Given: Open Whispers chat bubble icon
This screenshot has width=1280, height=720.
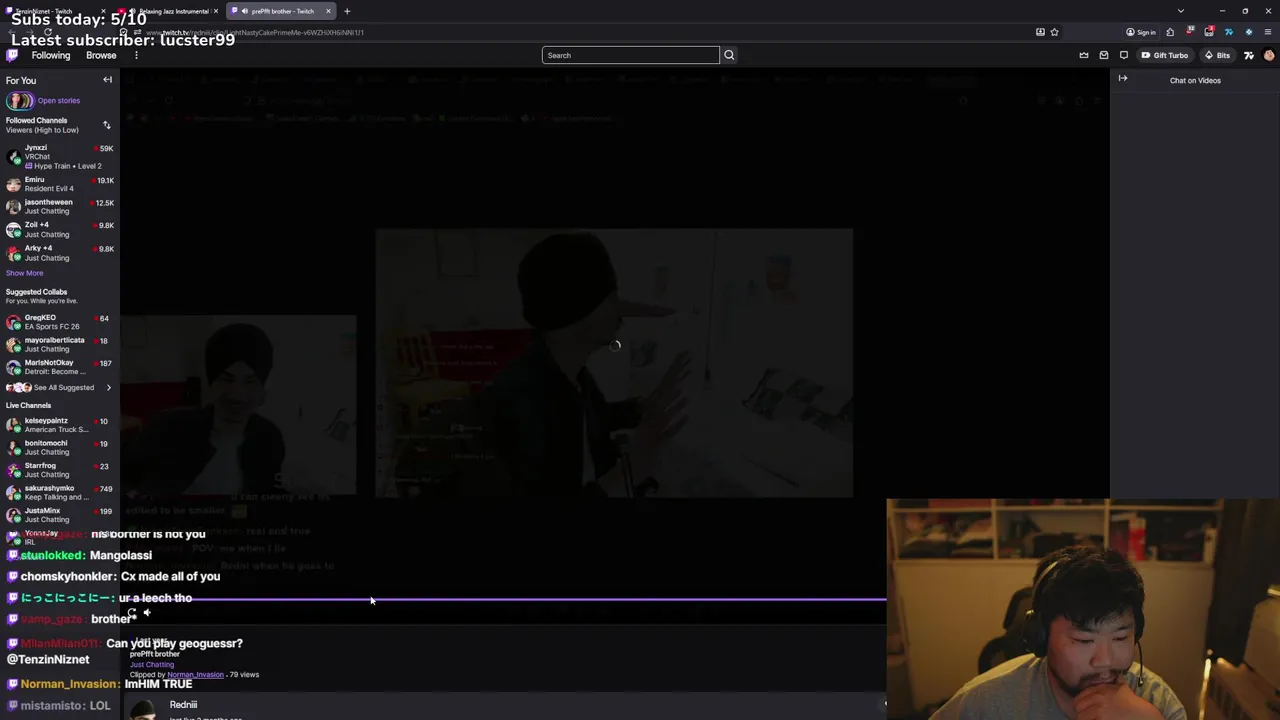Looking at the screenshot, I should point(1124,55).
